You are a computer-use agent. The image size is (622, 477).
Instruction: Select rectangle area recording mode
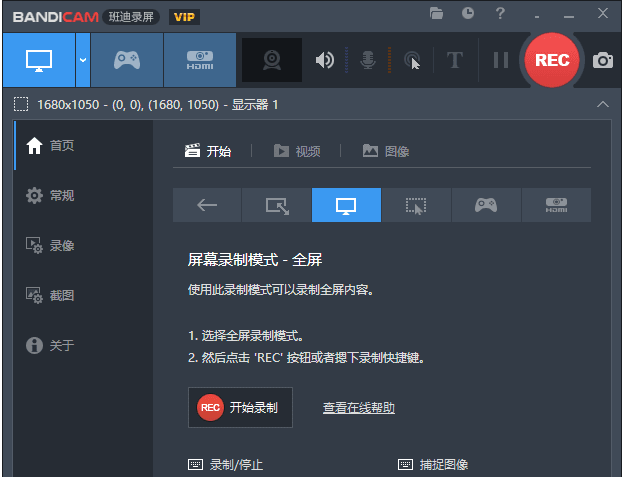click(x=276, y=205)
